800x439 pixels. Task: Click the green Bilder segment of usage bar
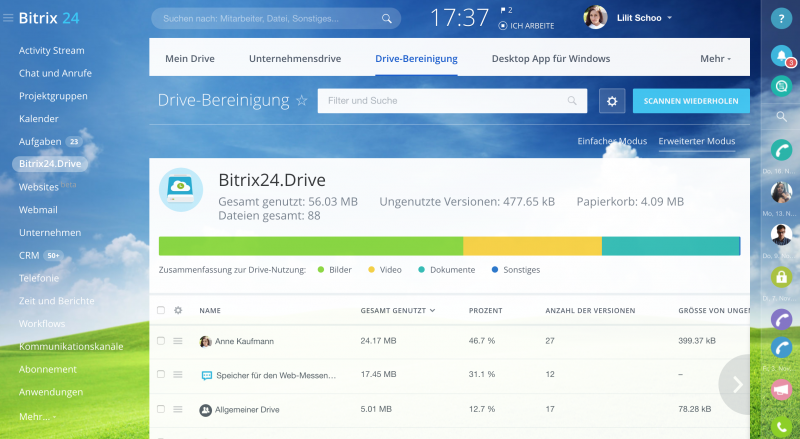[310, 246]
